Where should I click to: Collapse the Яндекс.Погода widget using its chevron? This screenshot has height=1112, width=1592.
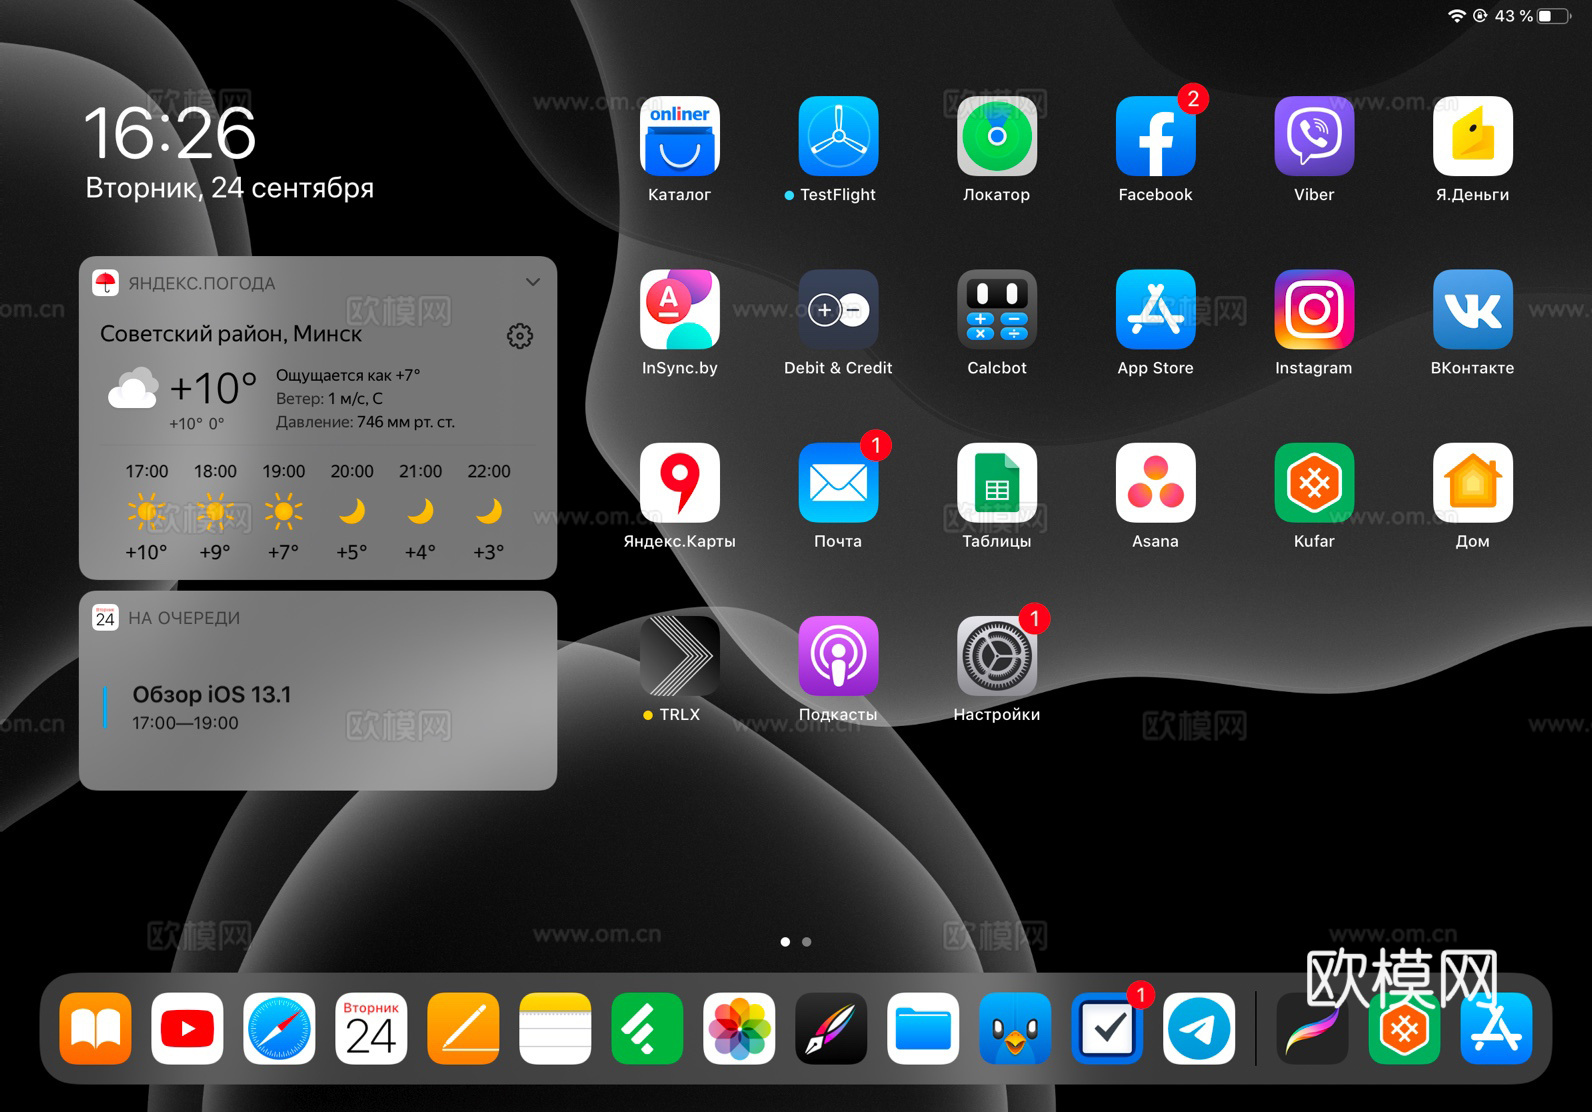click(533, 283)
